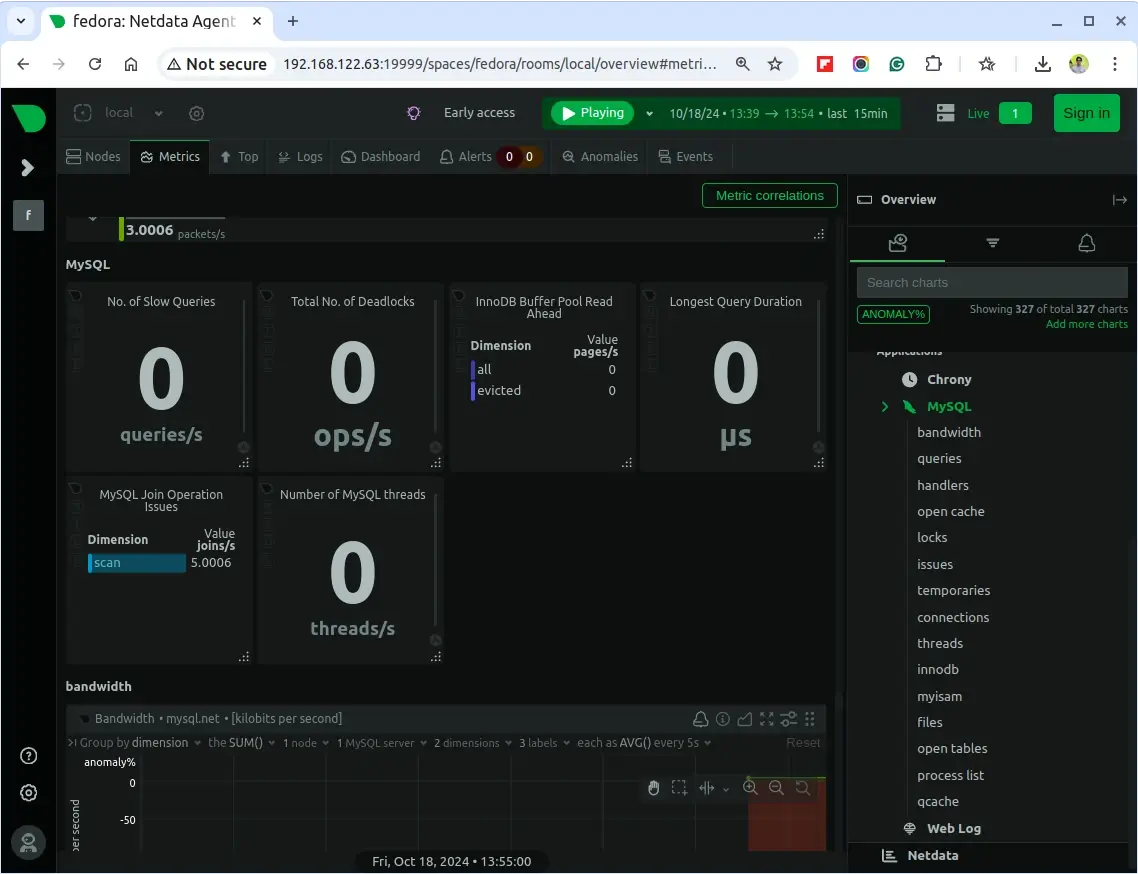Select Chrony in the chart tree
The image size is (1138, 874).
[x=949, y=380]
